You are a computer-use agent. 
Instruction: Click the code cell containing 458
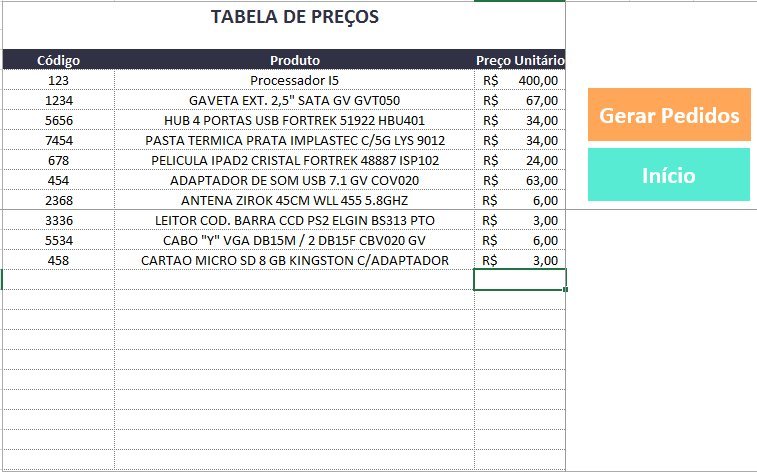[58, 260]
